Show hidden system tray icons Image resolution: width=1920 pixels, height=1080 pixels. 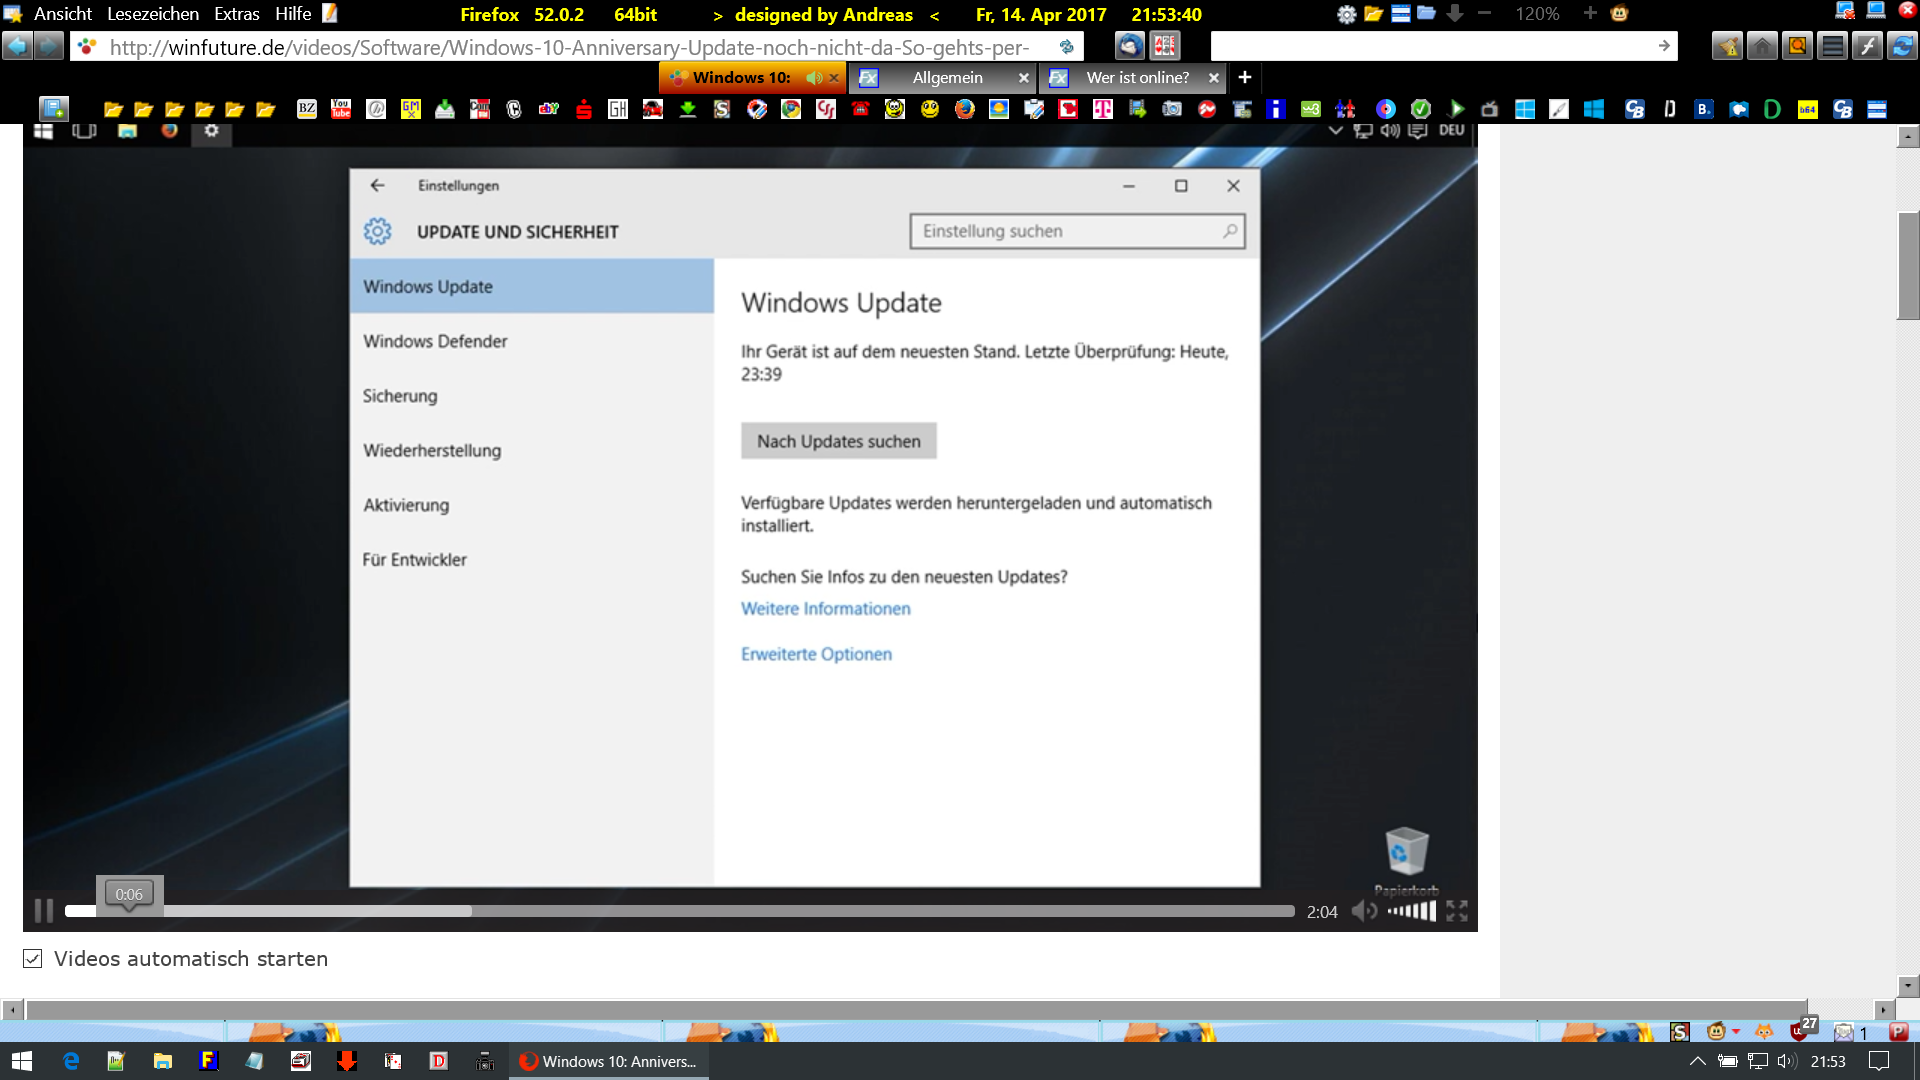click(x=1697, y=1061)
